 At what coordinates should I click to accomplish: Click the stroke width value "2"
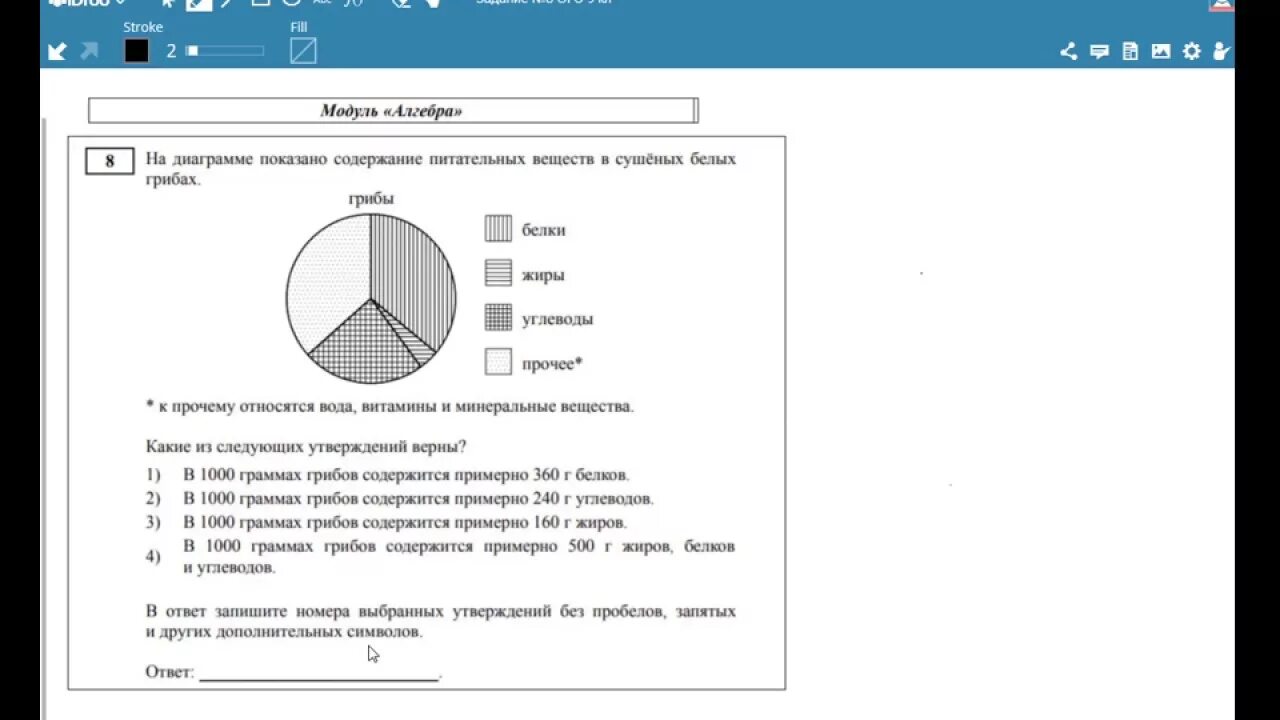tap(171, 51)
